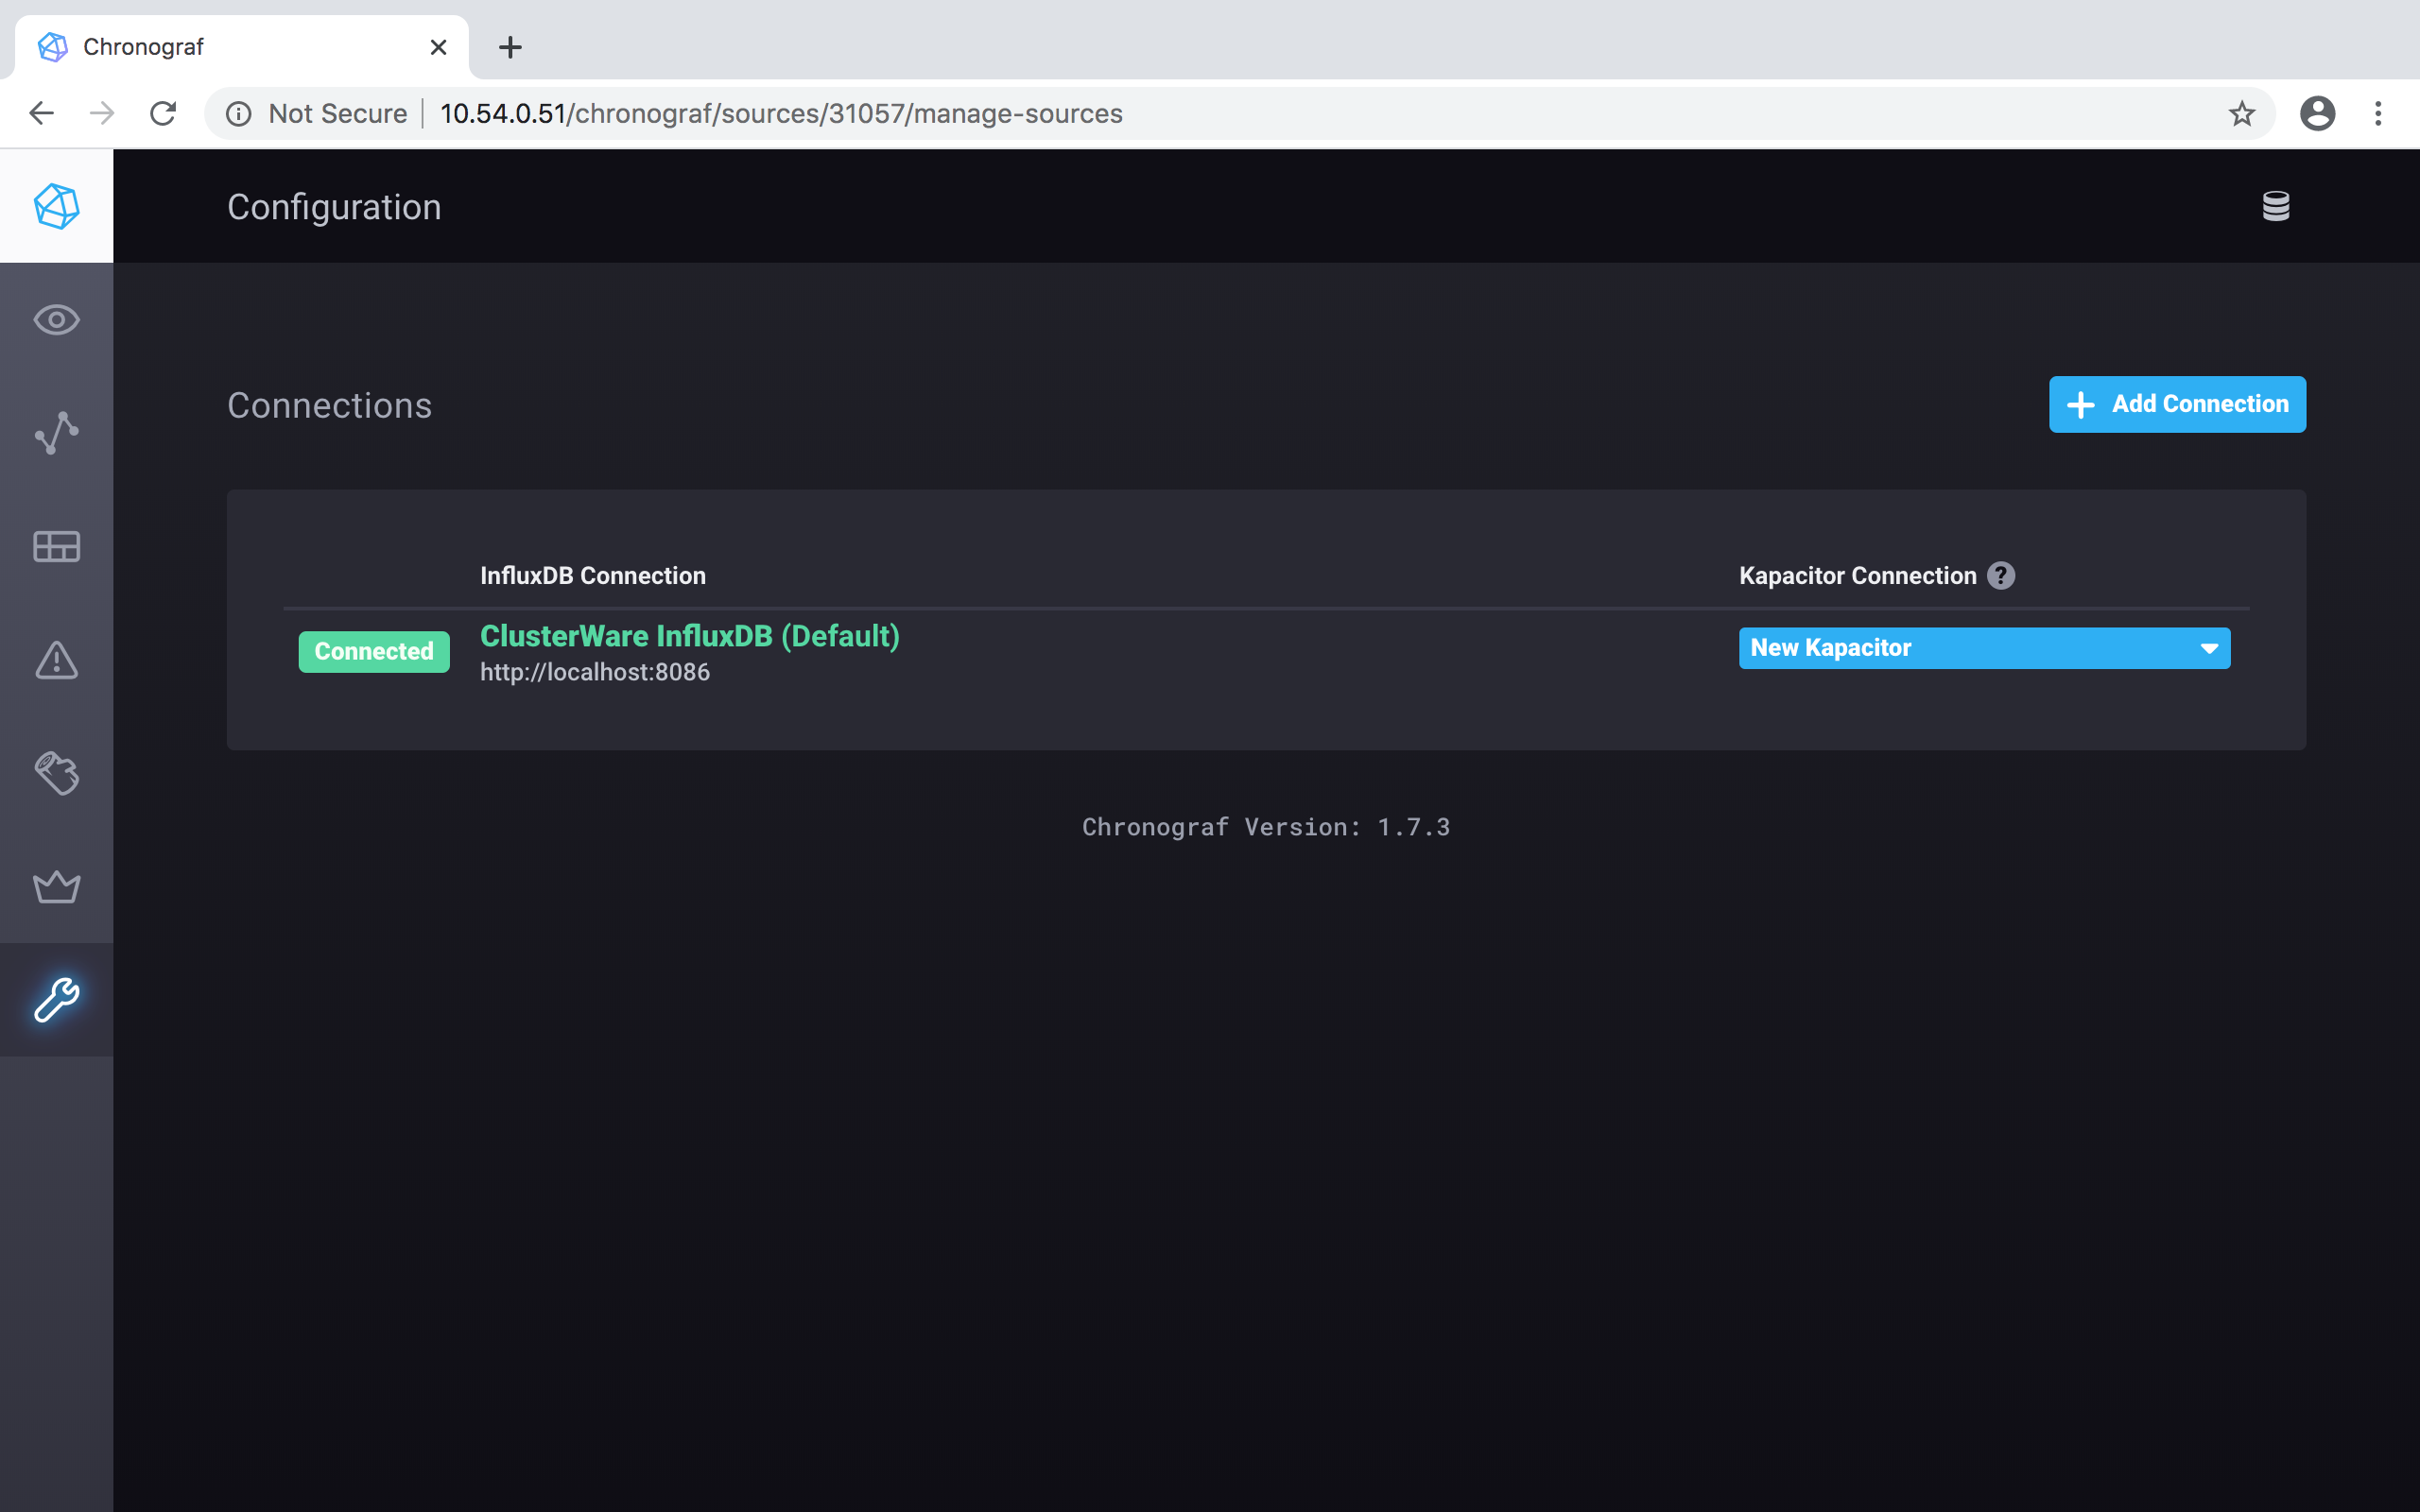The height and width of the screenshot is (1512, 2420).
Task: Click the Kapacitor Connection help question mark
Action: point(2001,575)
